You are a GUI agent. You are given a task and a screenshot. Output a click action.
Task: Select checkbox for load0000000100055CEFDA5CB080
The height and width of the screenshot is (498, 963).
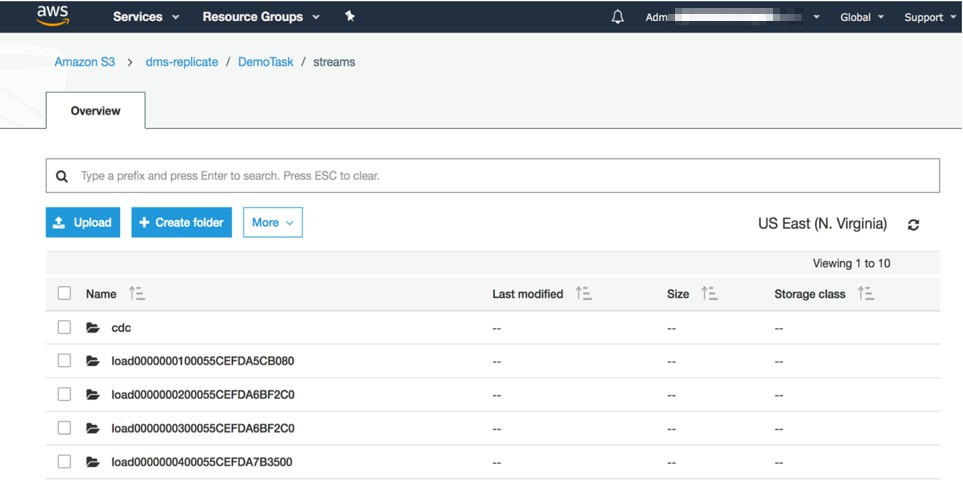point(64,360)
